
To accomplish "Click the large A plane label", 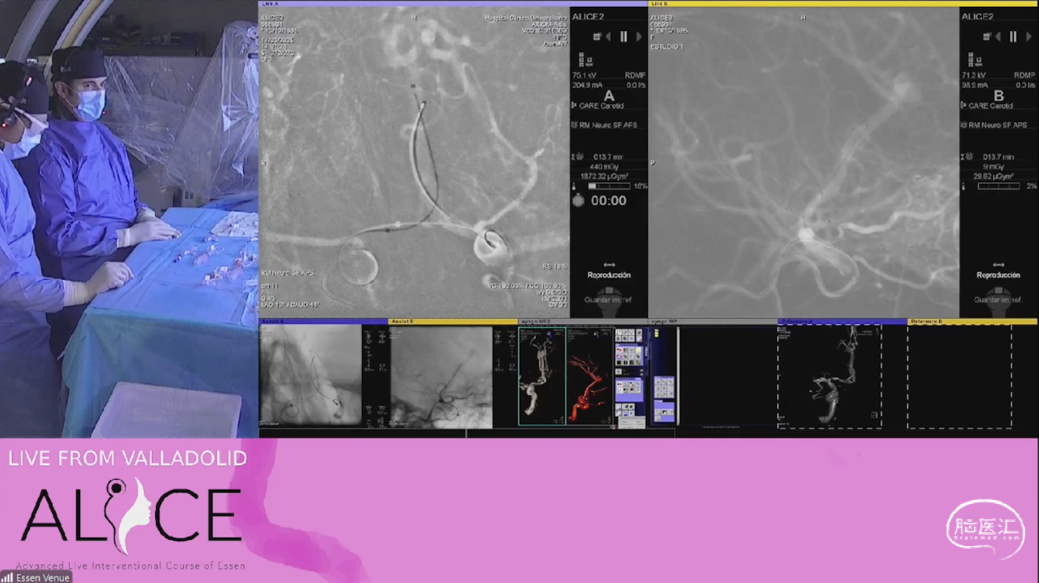I will pyautogui.click(x=609, y=96).
